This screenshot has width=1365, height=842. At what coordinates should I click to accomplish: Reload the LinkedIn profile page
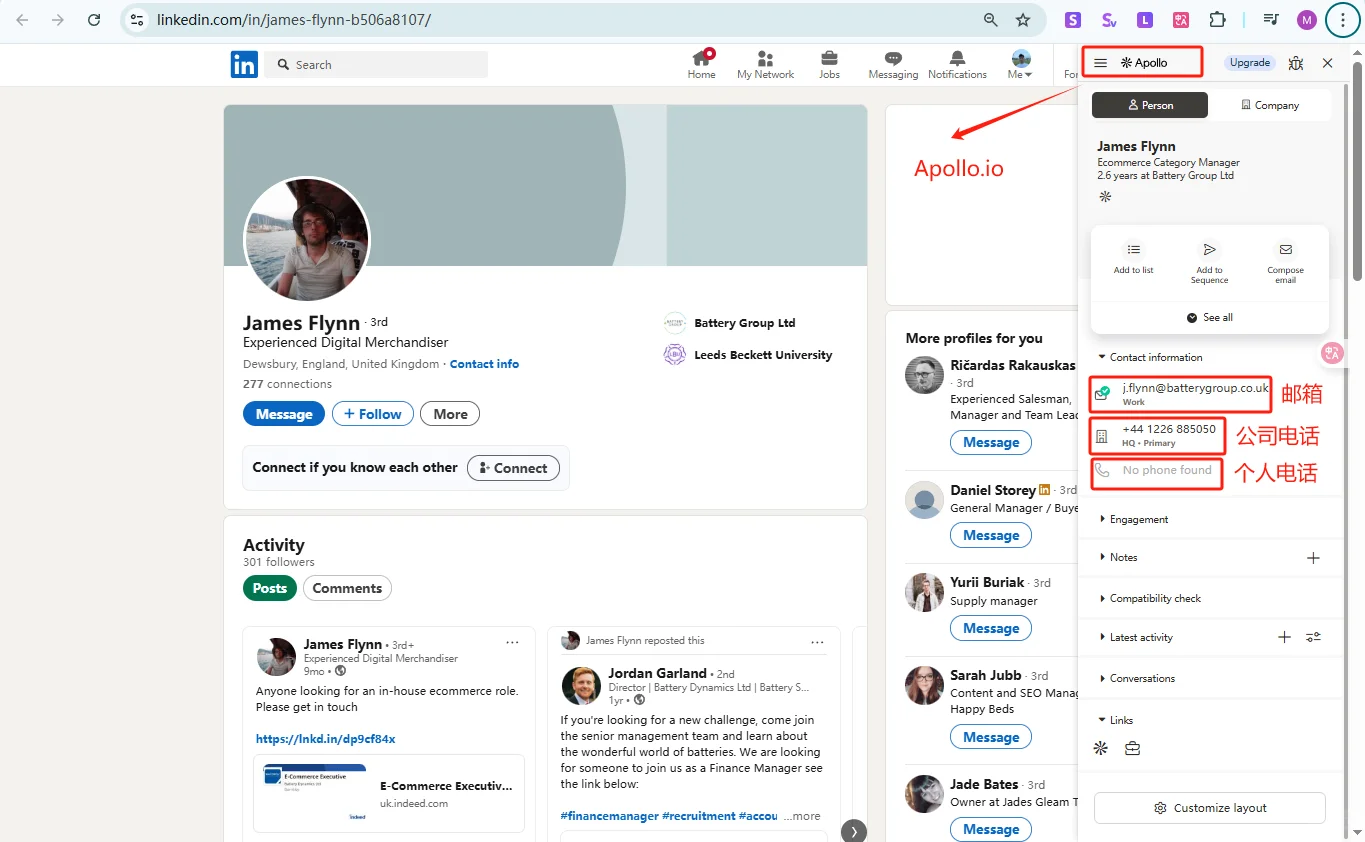94,20
